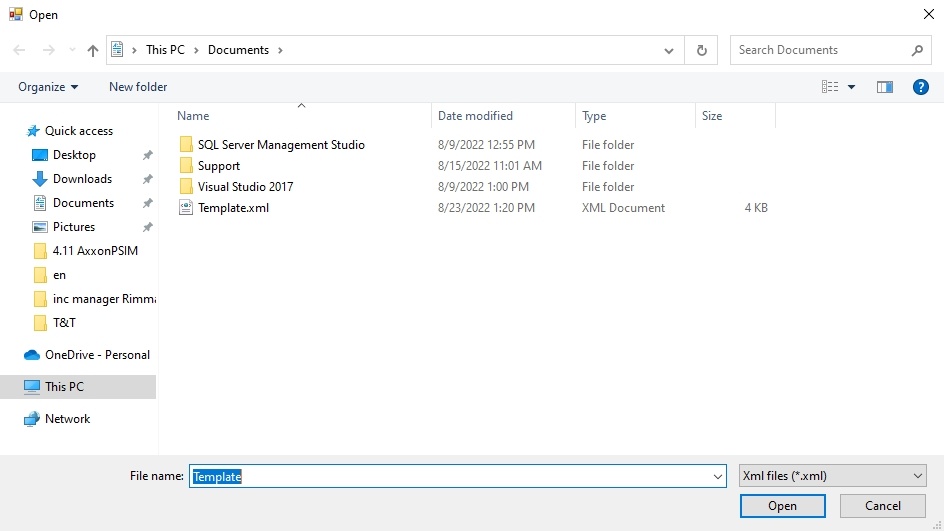Sort by the Date modified column header
This screenshot has width=944, height=531.
coord(475,116)
